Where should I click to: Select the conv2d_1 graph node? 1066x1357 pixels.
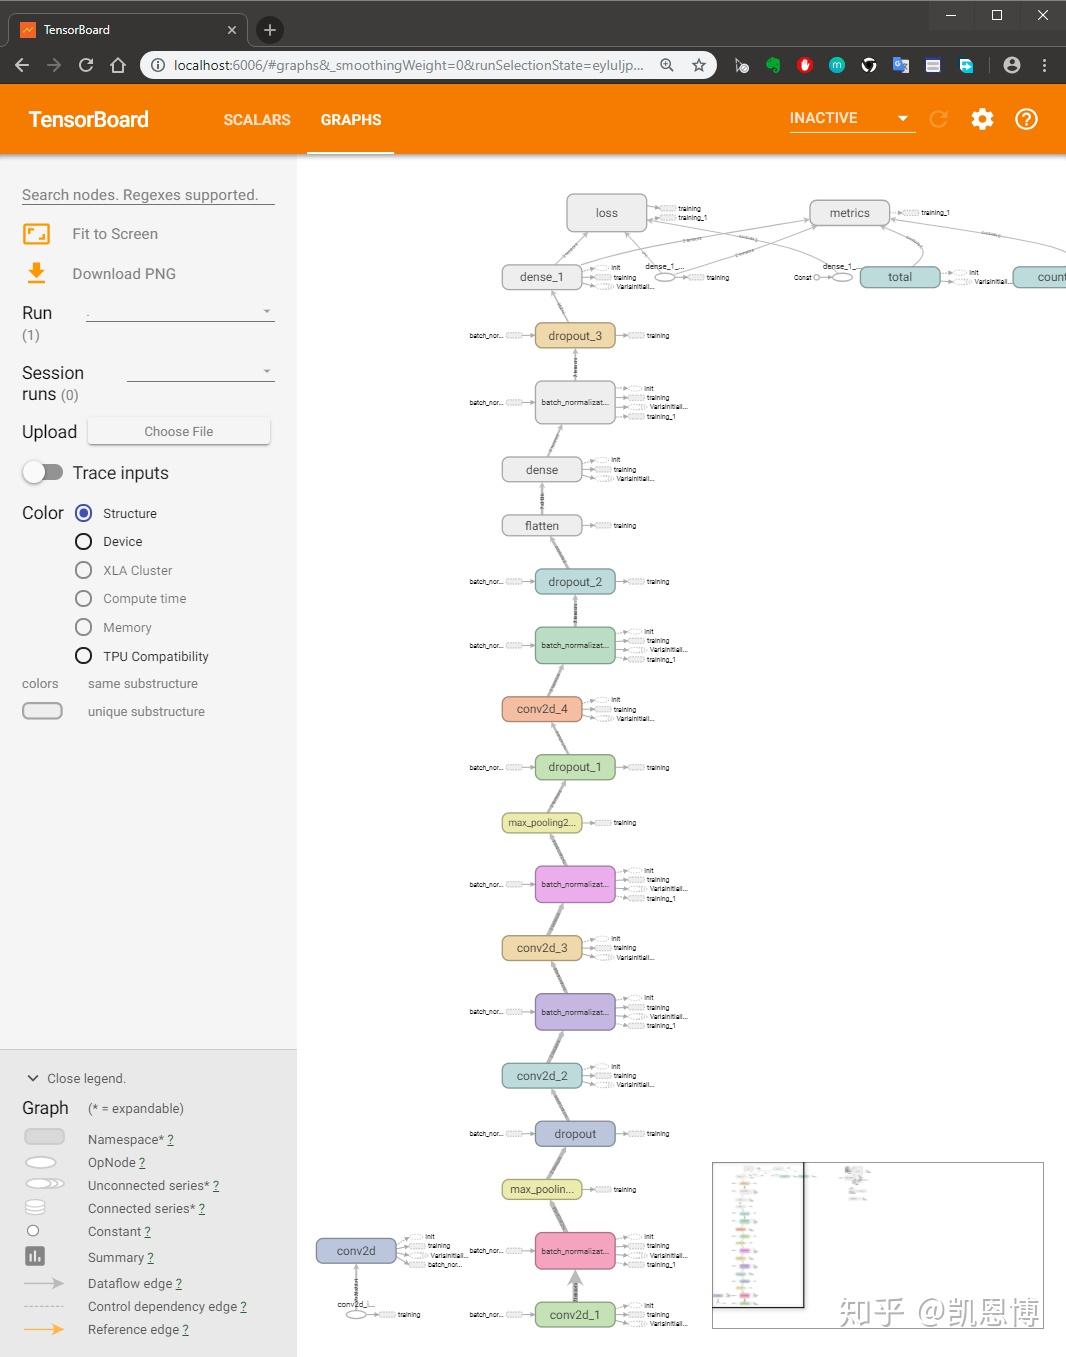coord(575,1315)
